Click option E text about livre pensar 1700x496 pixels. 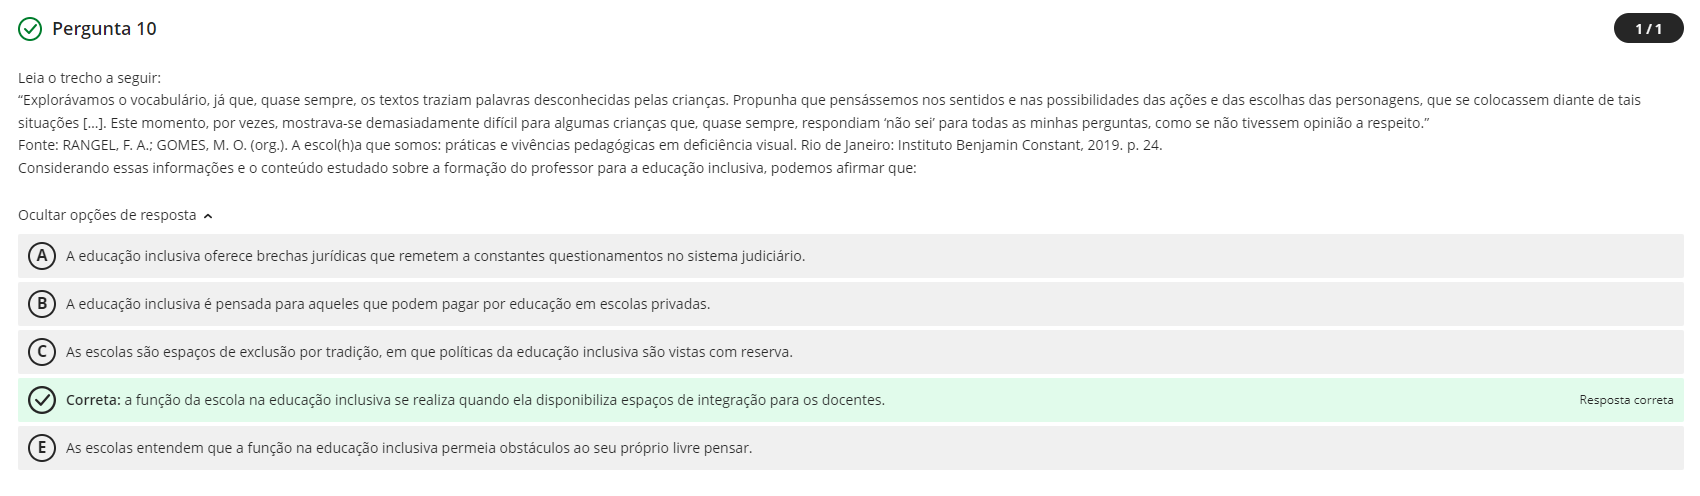tap(409, 448)
